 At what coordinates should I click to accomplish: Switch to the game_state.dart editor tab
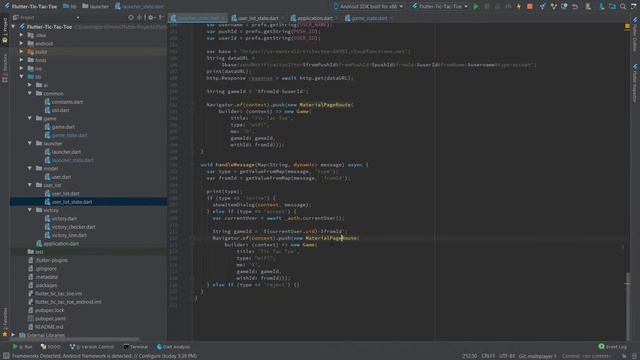pyautogui.click(x=368, y=18)
